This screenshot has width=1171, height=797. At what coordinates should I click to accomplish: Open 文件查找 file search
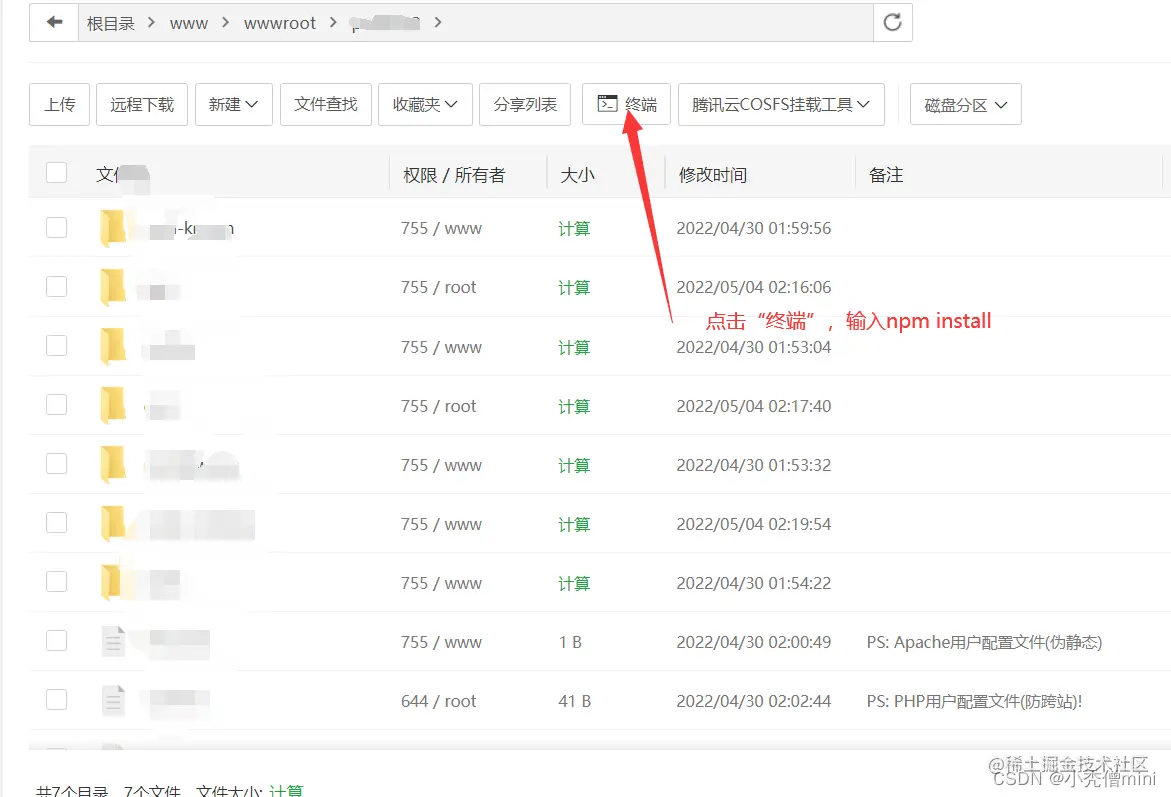click(326, 105)
